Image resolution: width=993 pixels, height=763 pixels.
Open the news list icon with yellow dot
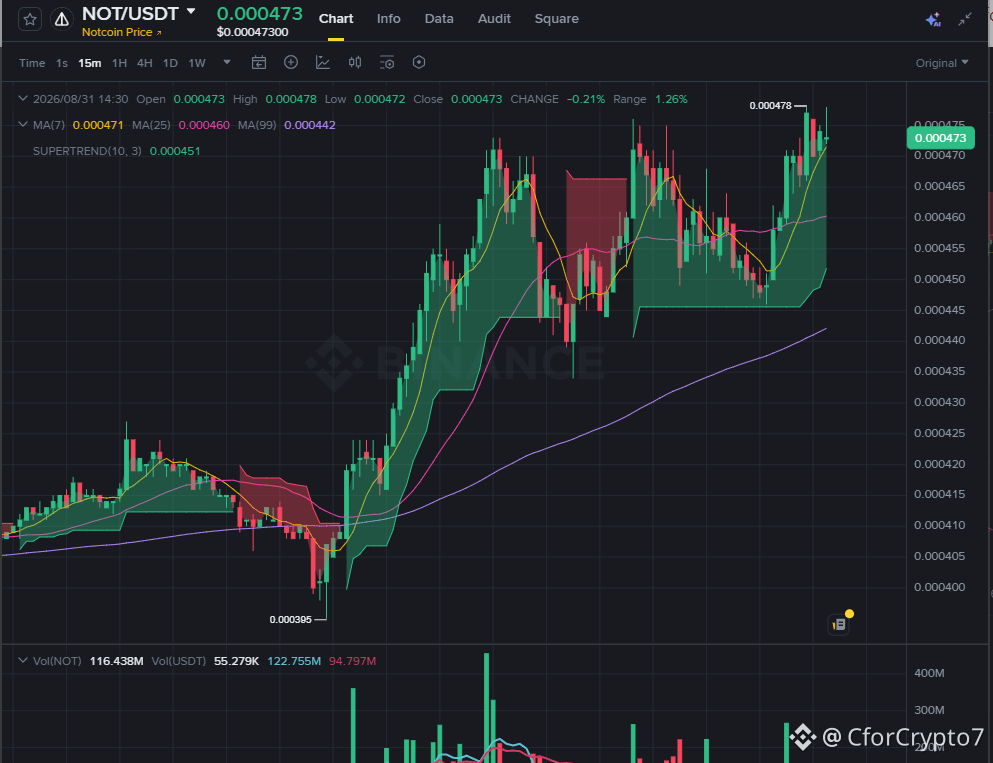pyautogui.click(x=839, y=624)
